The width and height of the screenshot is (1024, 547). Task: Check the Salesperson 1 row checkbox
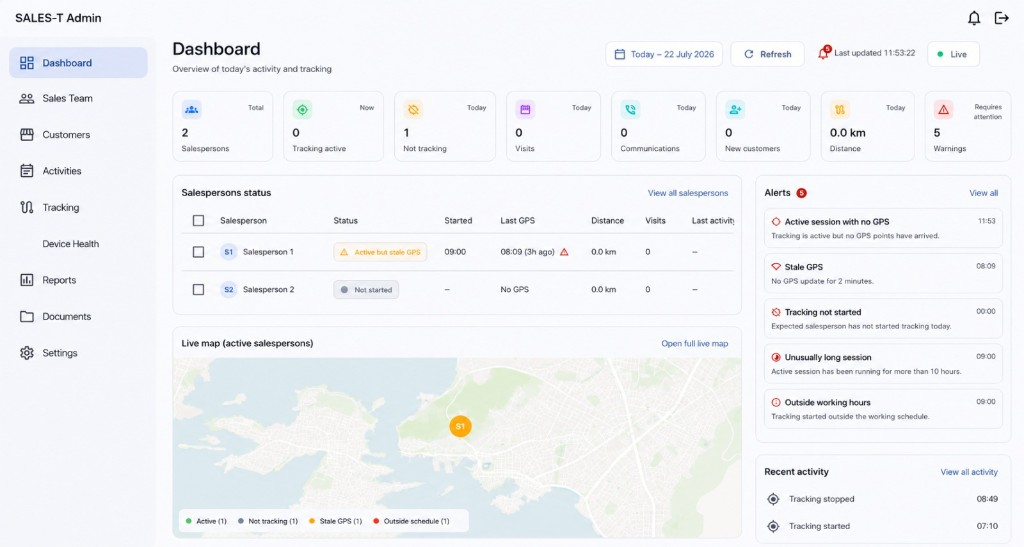pyautogui.click(x=199, y=252)
